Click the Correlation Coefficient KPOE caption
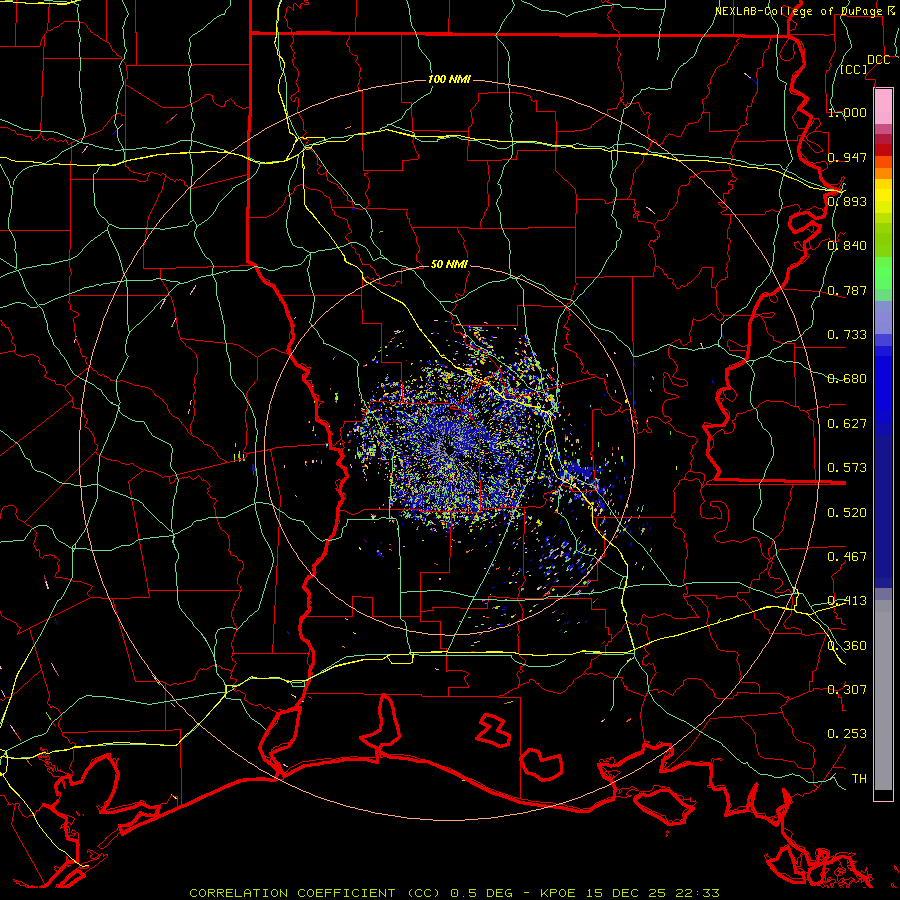Screen dimensions: 900x900 [x=454, y=893]
